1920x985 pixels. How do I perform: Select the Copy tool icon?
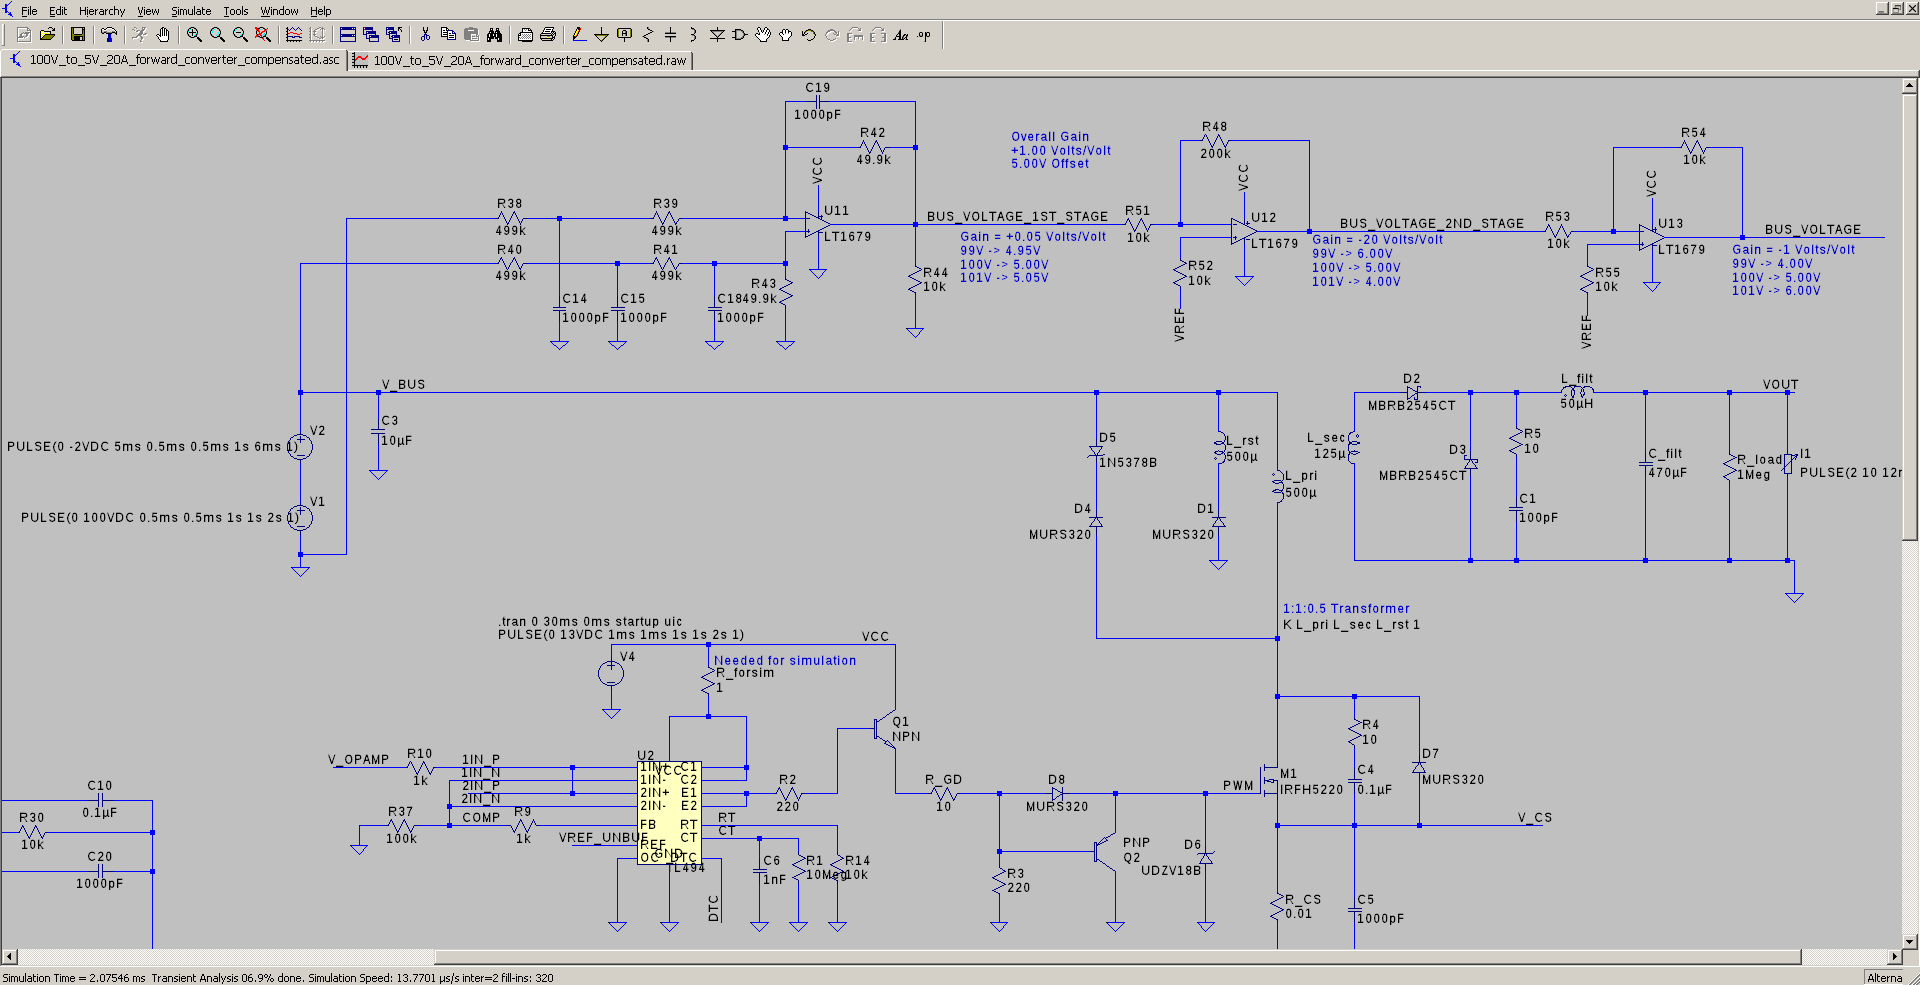pos(448,35)
